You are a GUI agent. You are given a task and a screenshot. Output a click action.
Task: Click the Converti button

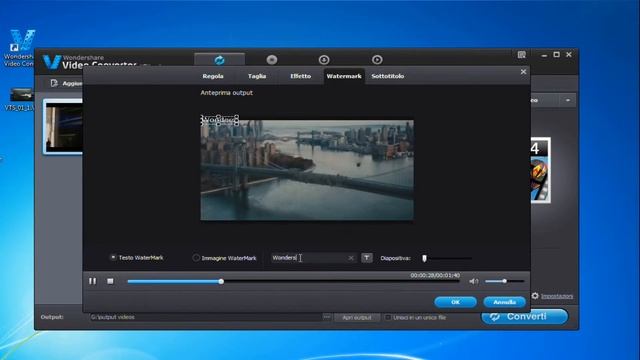click(524, 317)
